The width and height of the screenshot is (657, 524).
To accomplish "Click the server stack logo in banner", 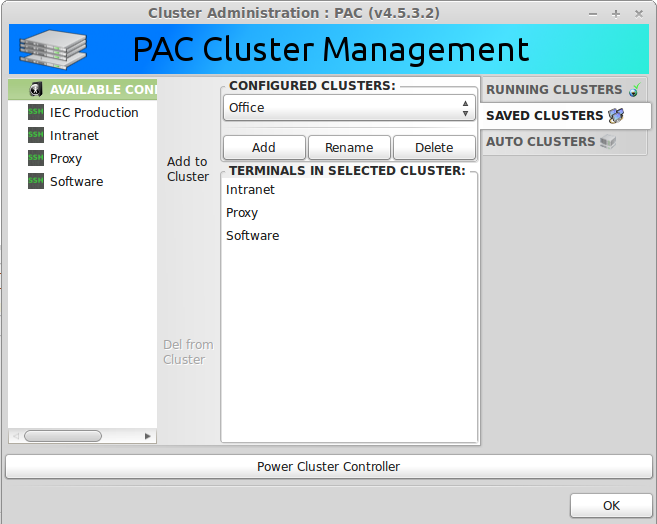I will pyautogui.click(x=53, y=49).
